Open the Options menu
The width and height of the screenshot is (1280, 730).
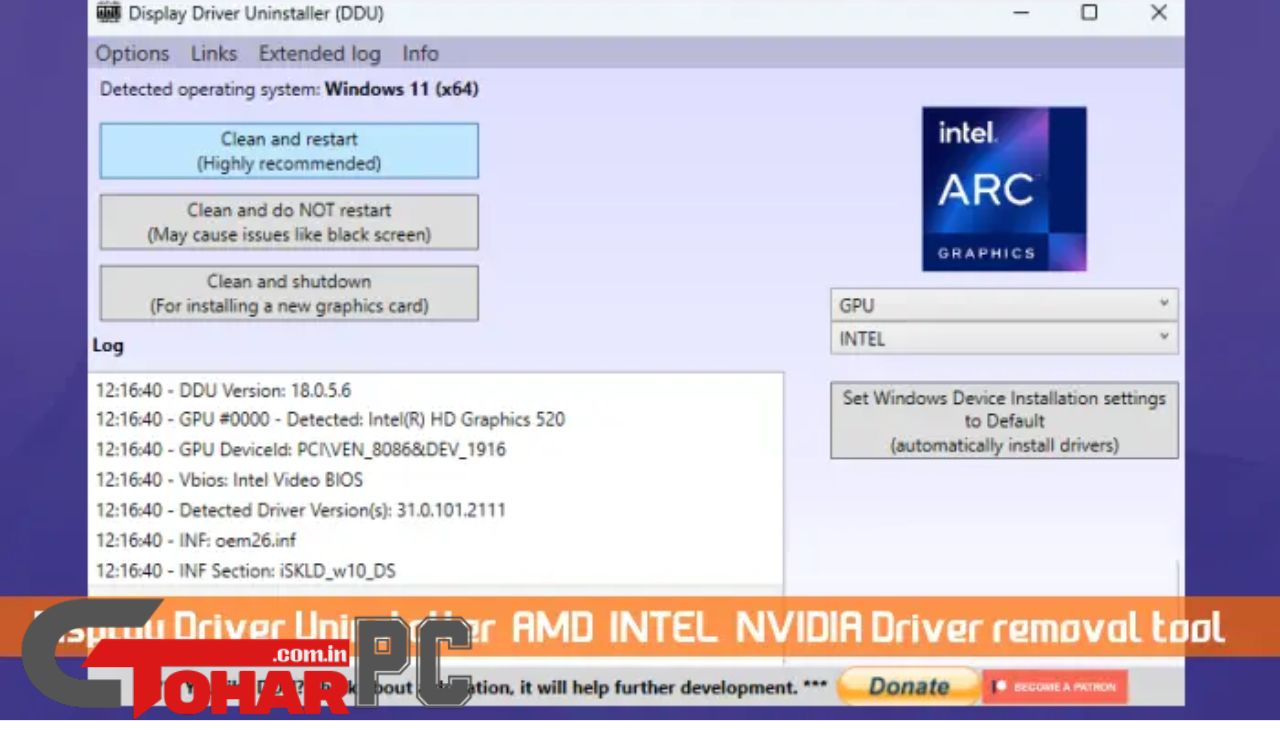[132, 54]
